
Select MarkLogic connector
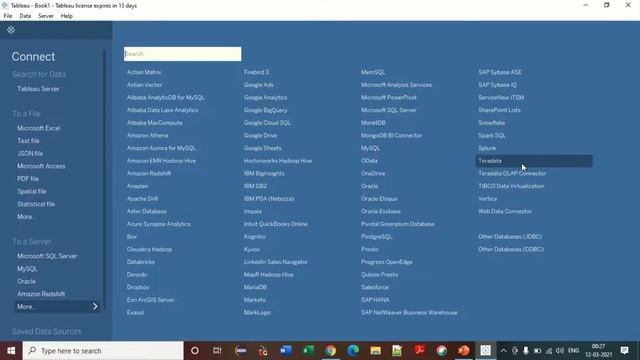click(257, 313)
